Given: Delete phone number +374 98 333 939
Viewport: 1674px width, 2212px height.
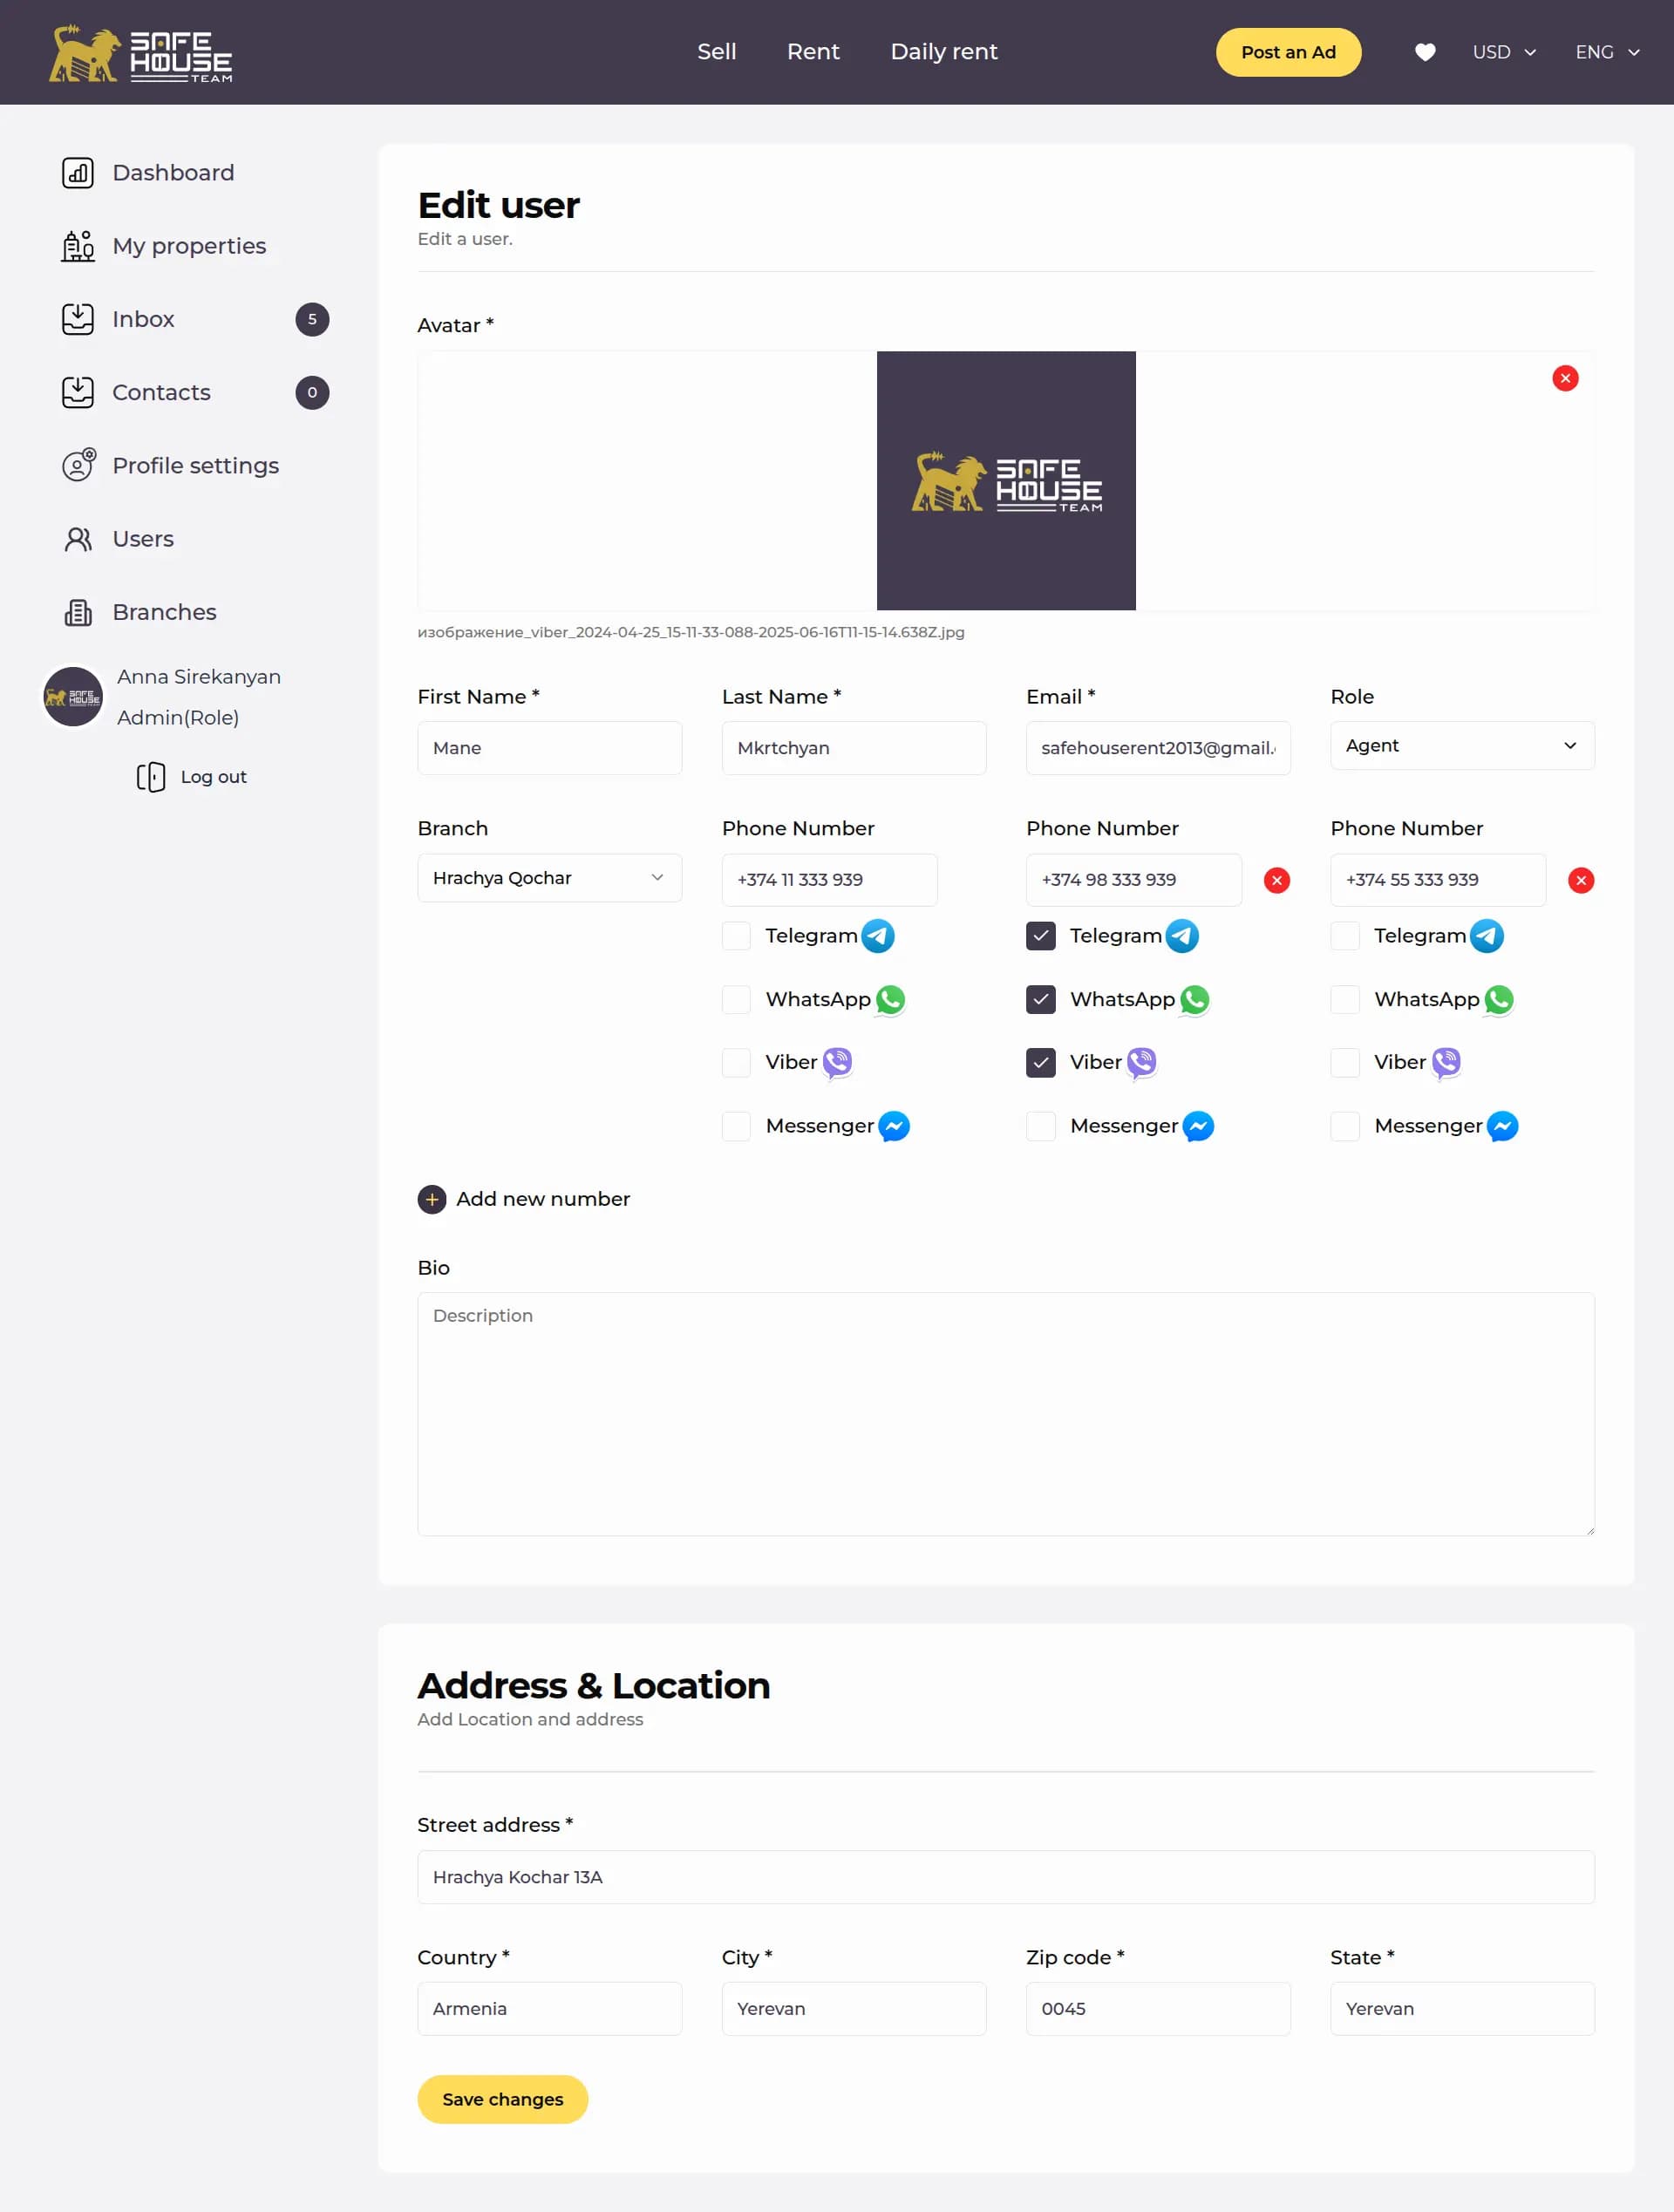Looking at the screenshot, I should coord(1276,880).
